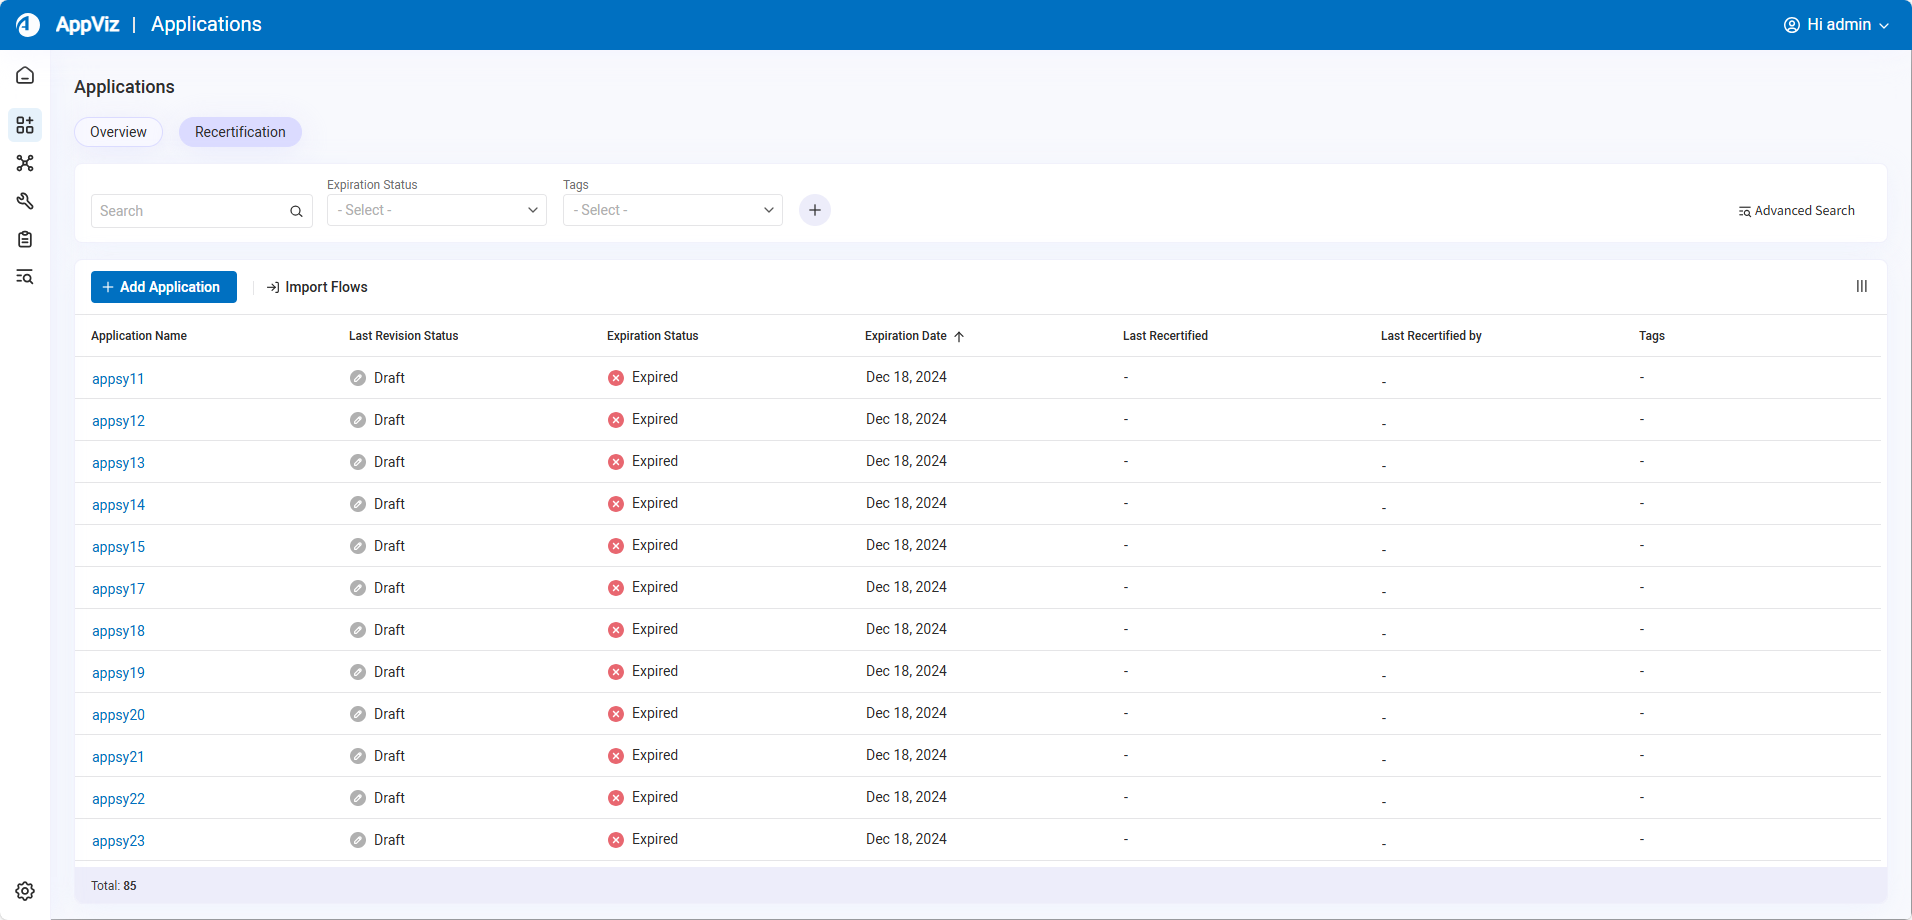Open the network topology sidebar icon
The height and width of the screenshot is (920, 1912).
(x=25, y=163)
